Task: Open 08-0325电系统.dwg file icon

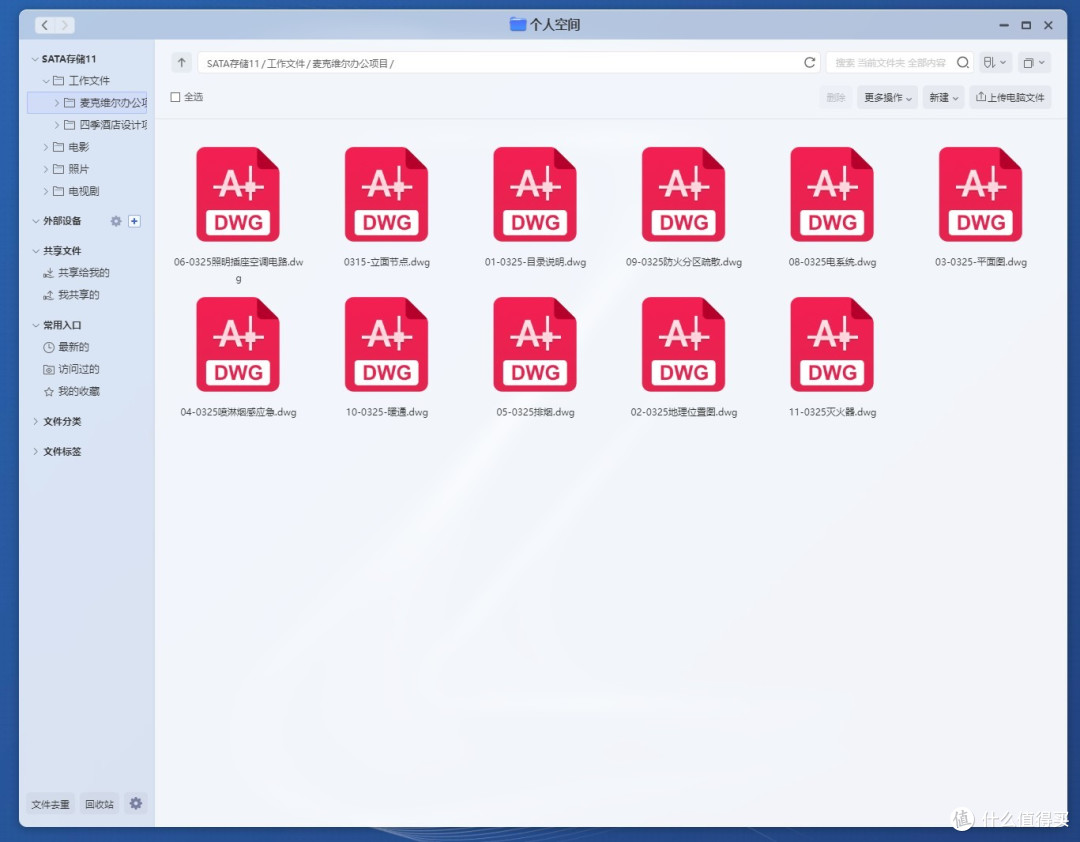Action: (832, 194)
